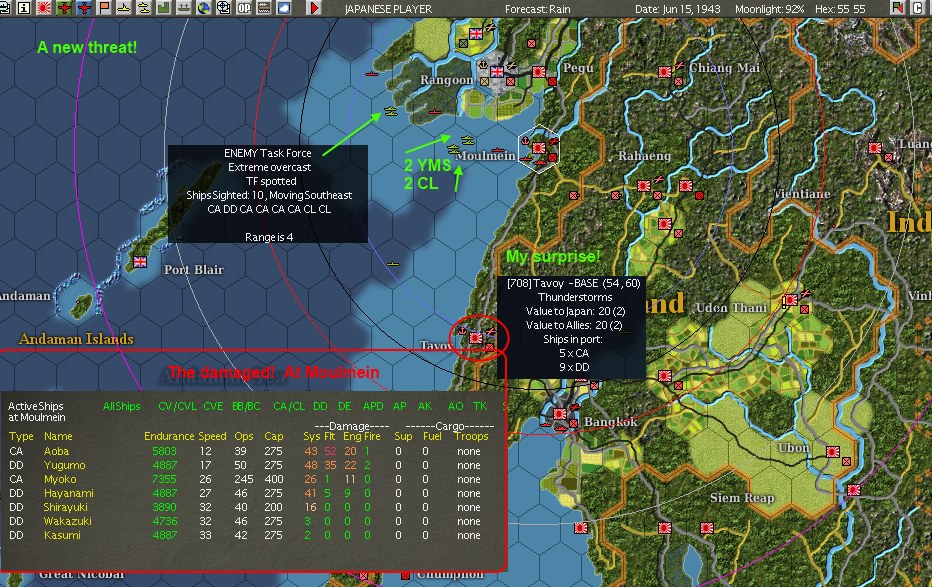Click Myoko's endurance value 7355
This screenshot has height=587, width=932.
pyautogui.click(x=165, y=479)
